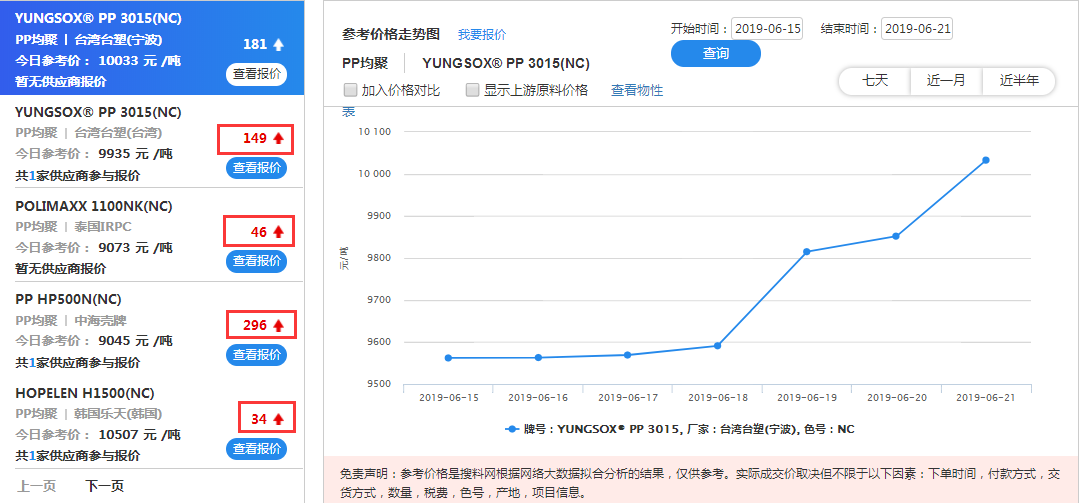Screen dimensions: 1081x503
Task: Tick the 显示上游原料价格 checkbox
Action: coord(472,90)
